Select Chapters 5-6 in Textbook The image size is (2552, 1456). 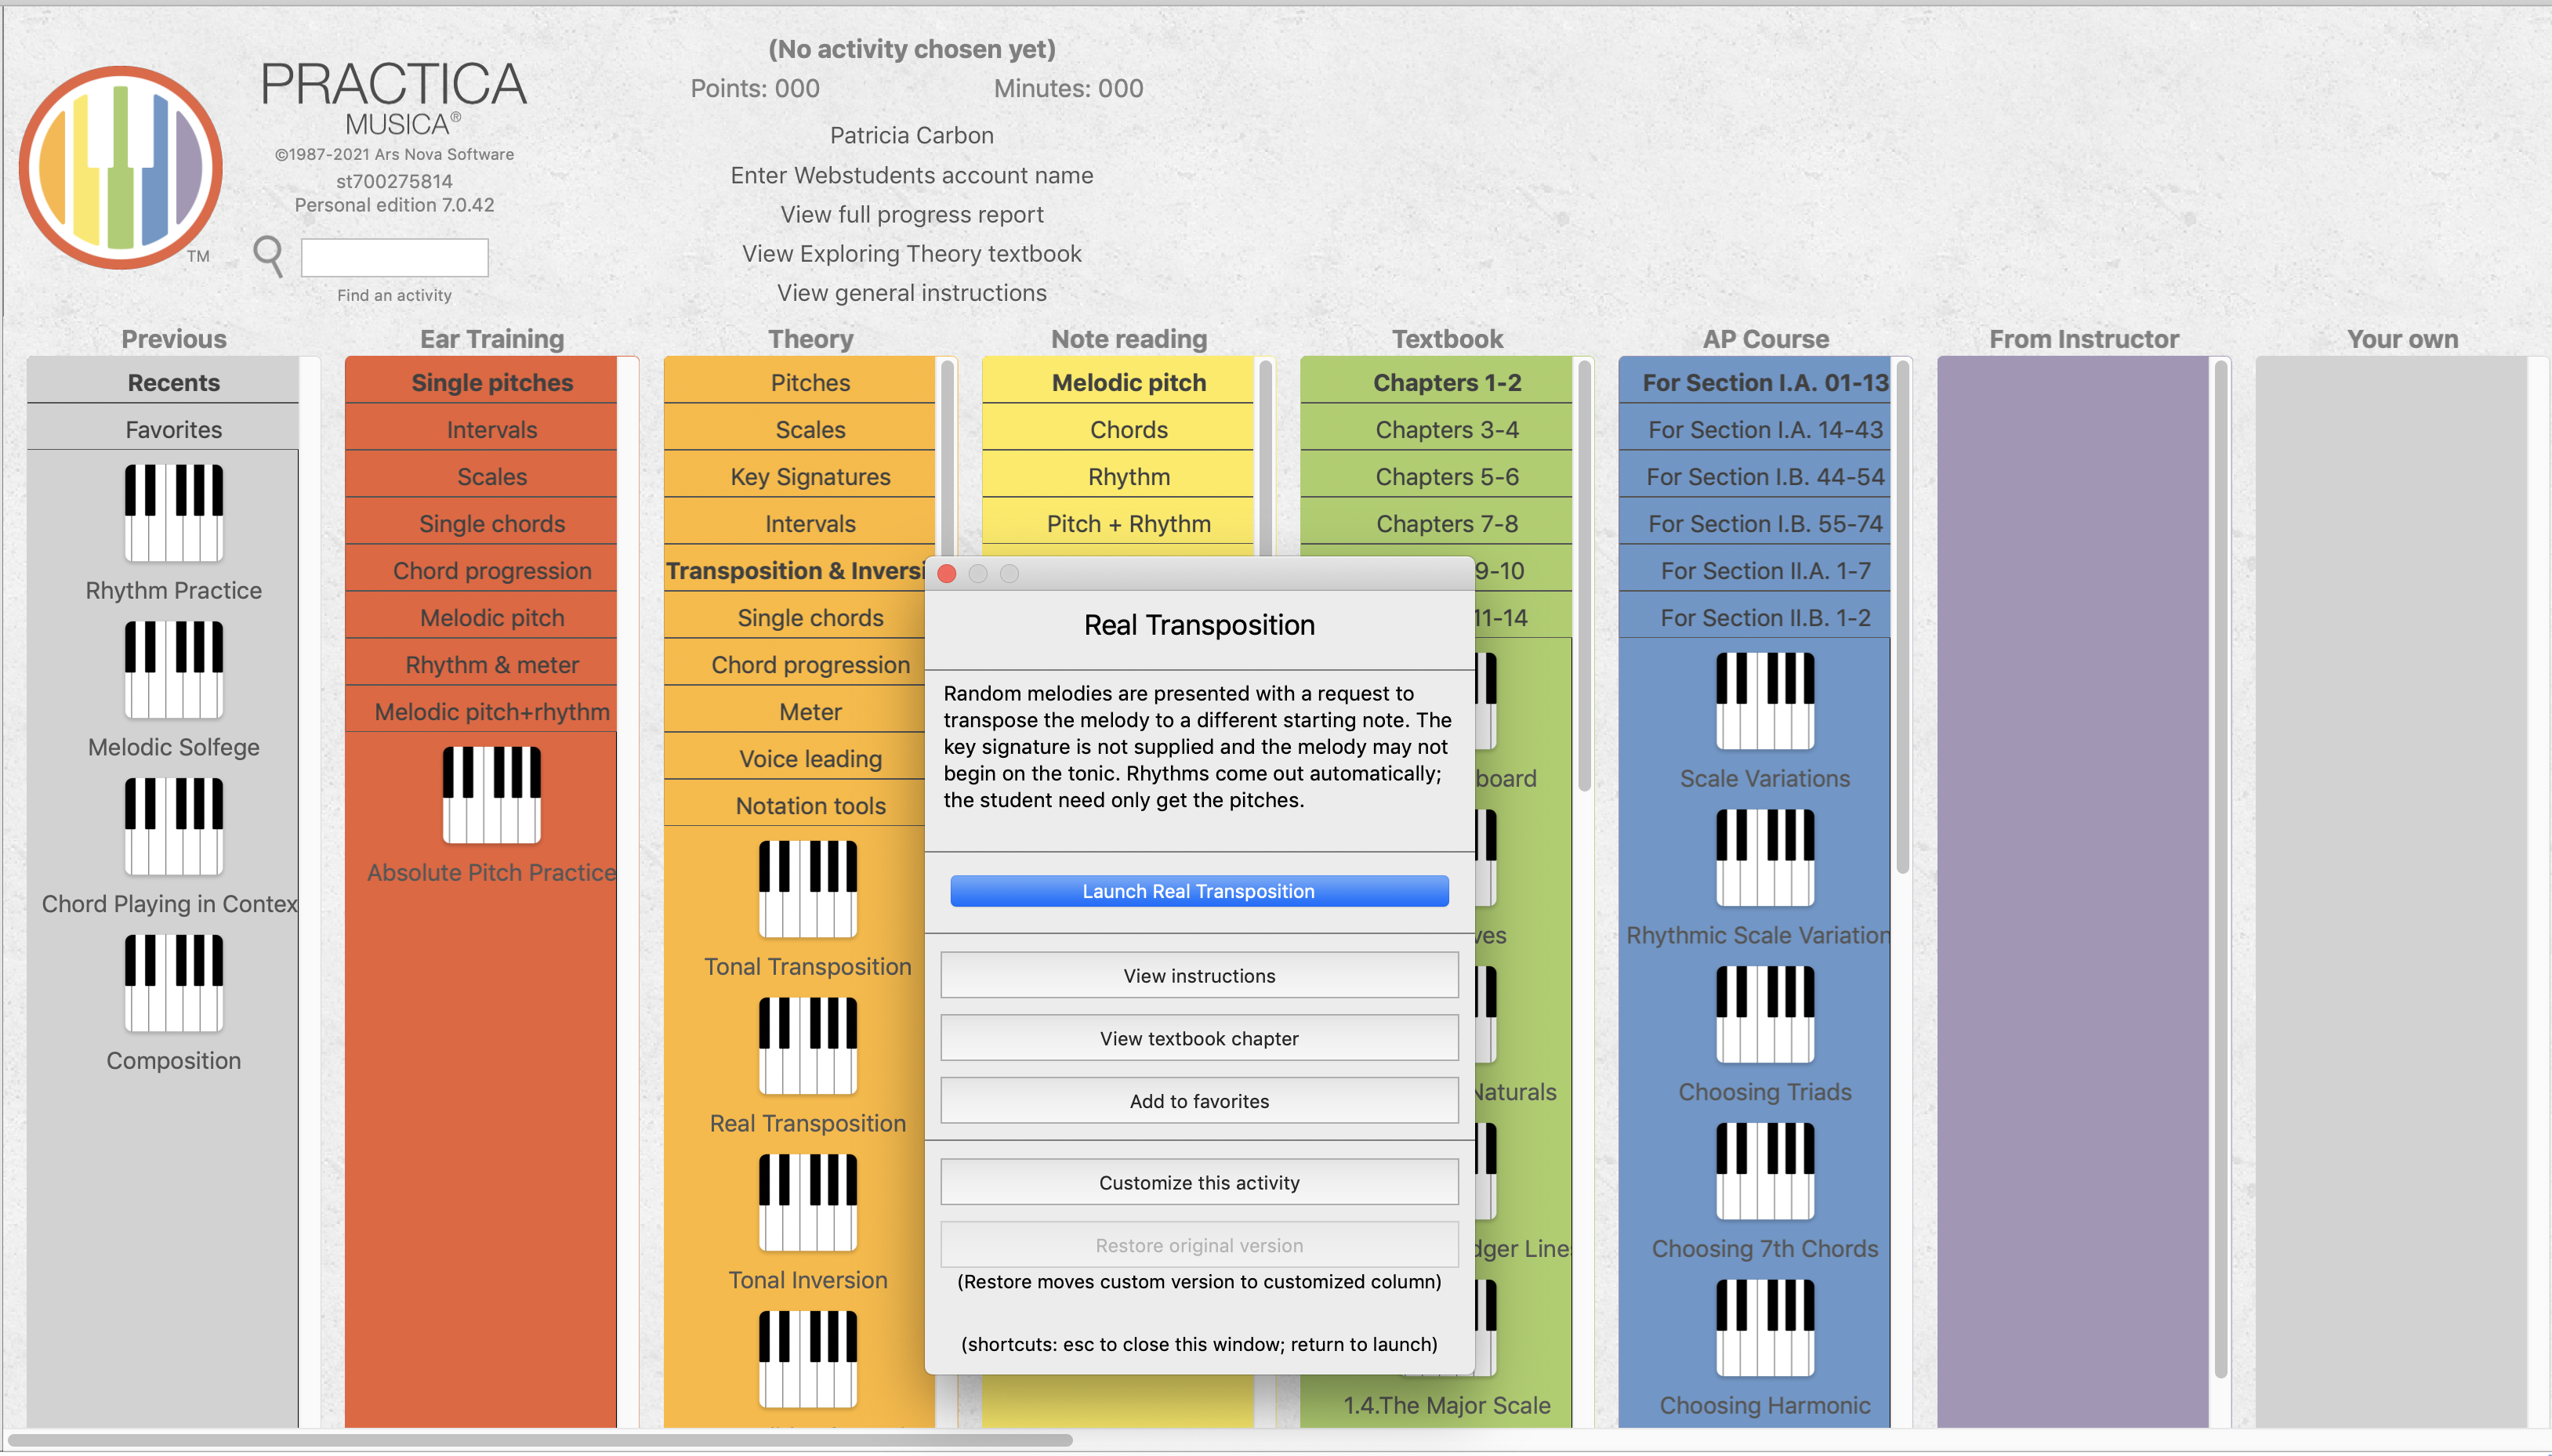tap(1436, 476)
